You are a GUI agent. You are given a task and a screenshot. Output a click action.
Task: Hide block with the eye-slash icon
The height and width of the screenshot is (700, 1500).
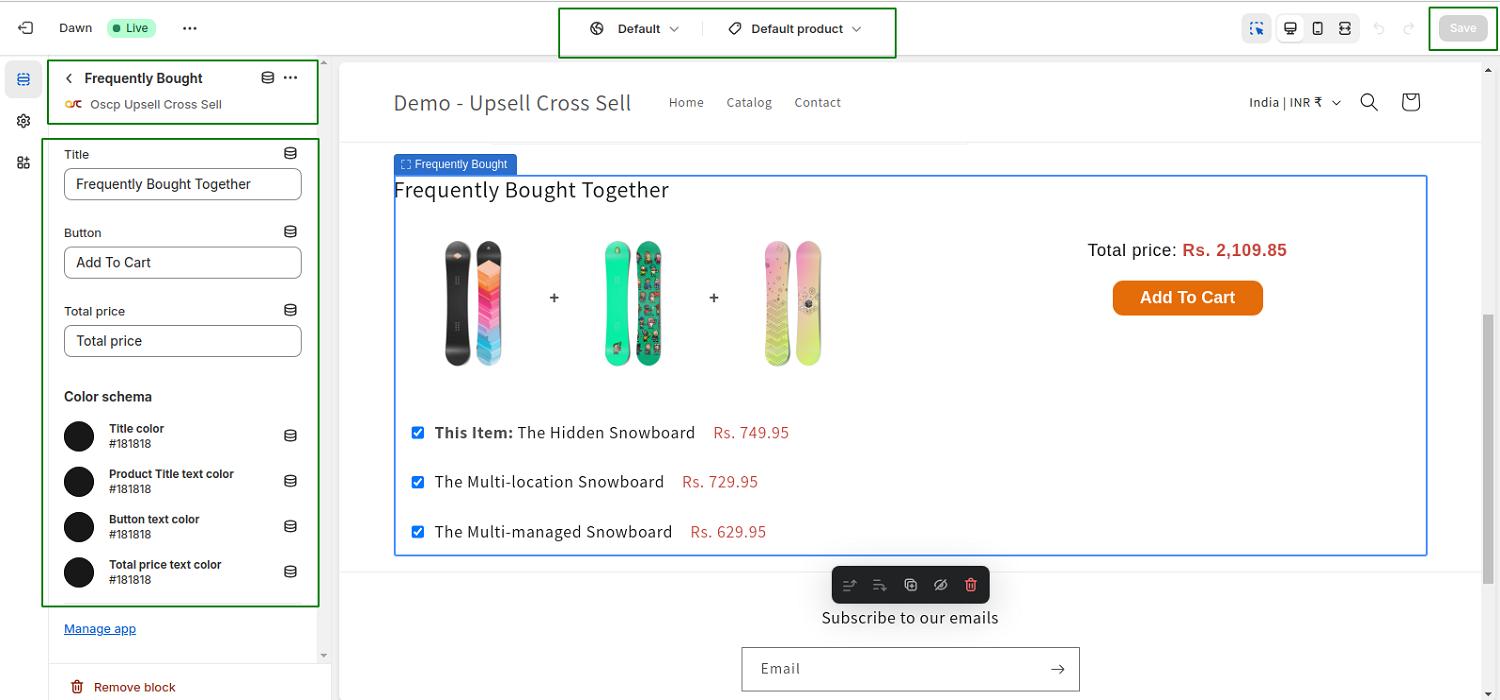940,585
